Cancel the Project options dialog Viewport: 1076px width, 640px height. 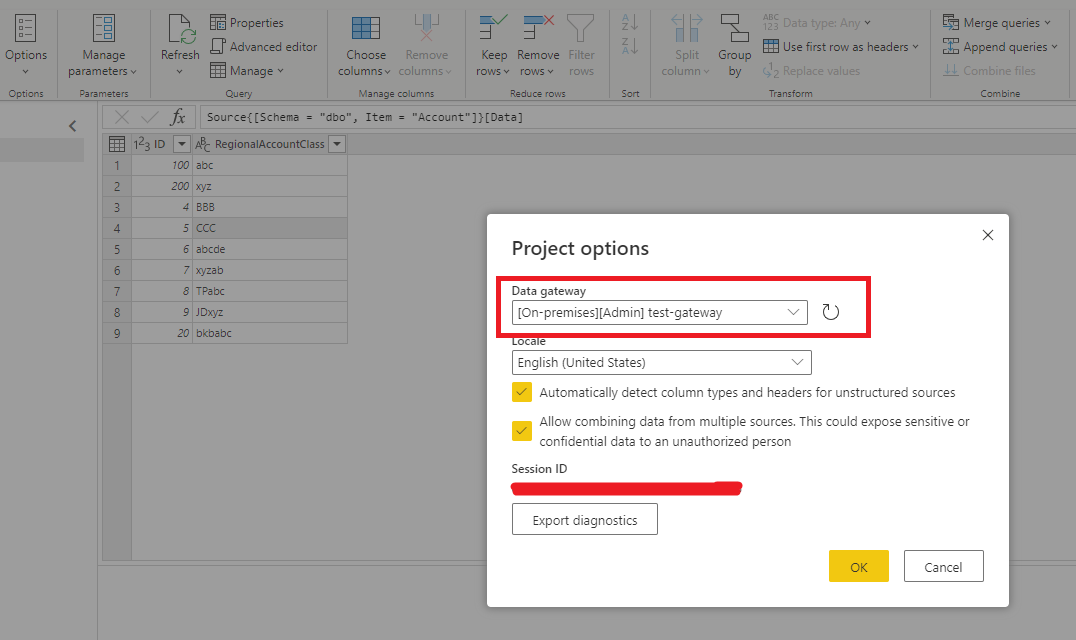point(944,567)
